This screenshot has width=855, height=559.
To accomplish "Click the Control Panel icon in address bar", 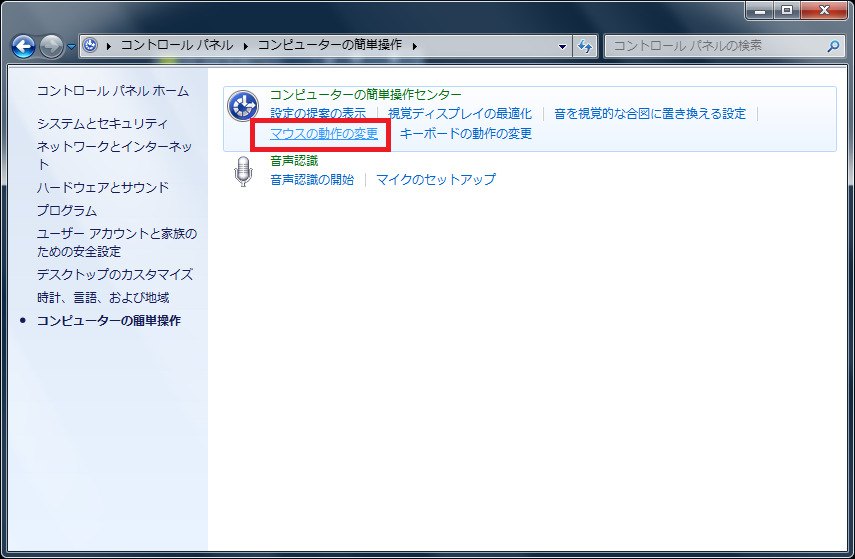I will tap(91, 45).
